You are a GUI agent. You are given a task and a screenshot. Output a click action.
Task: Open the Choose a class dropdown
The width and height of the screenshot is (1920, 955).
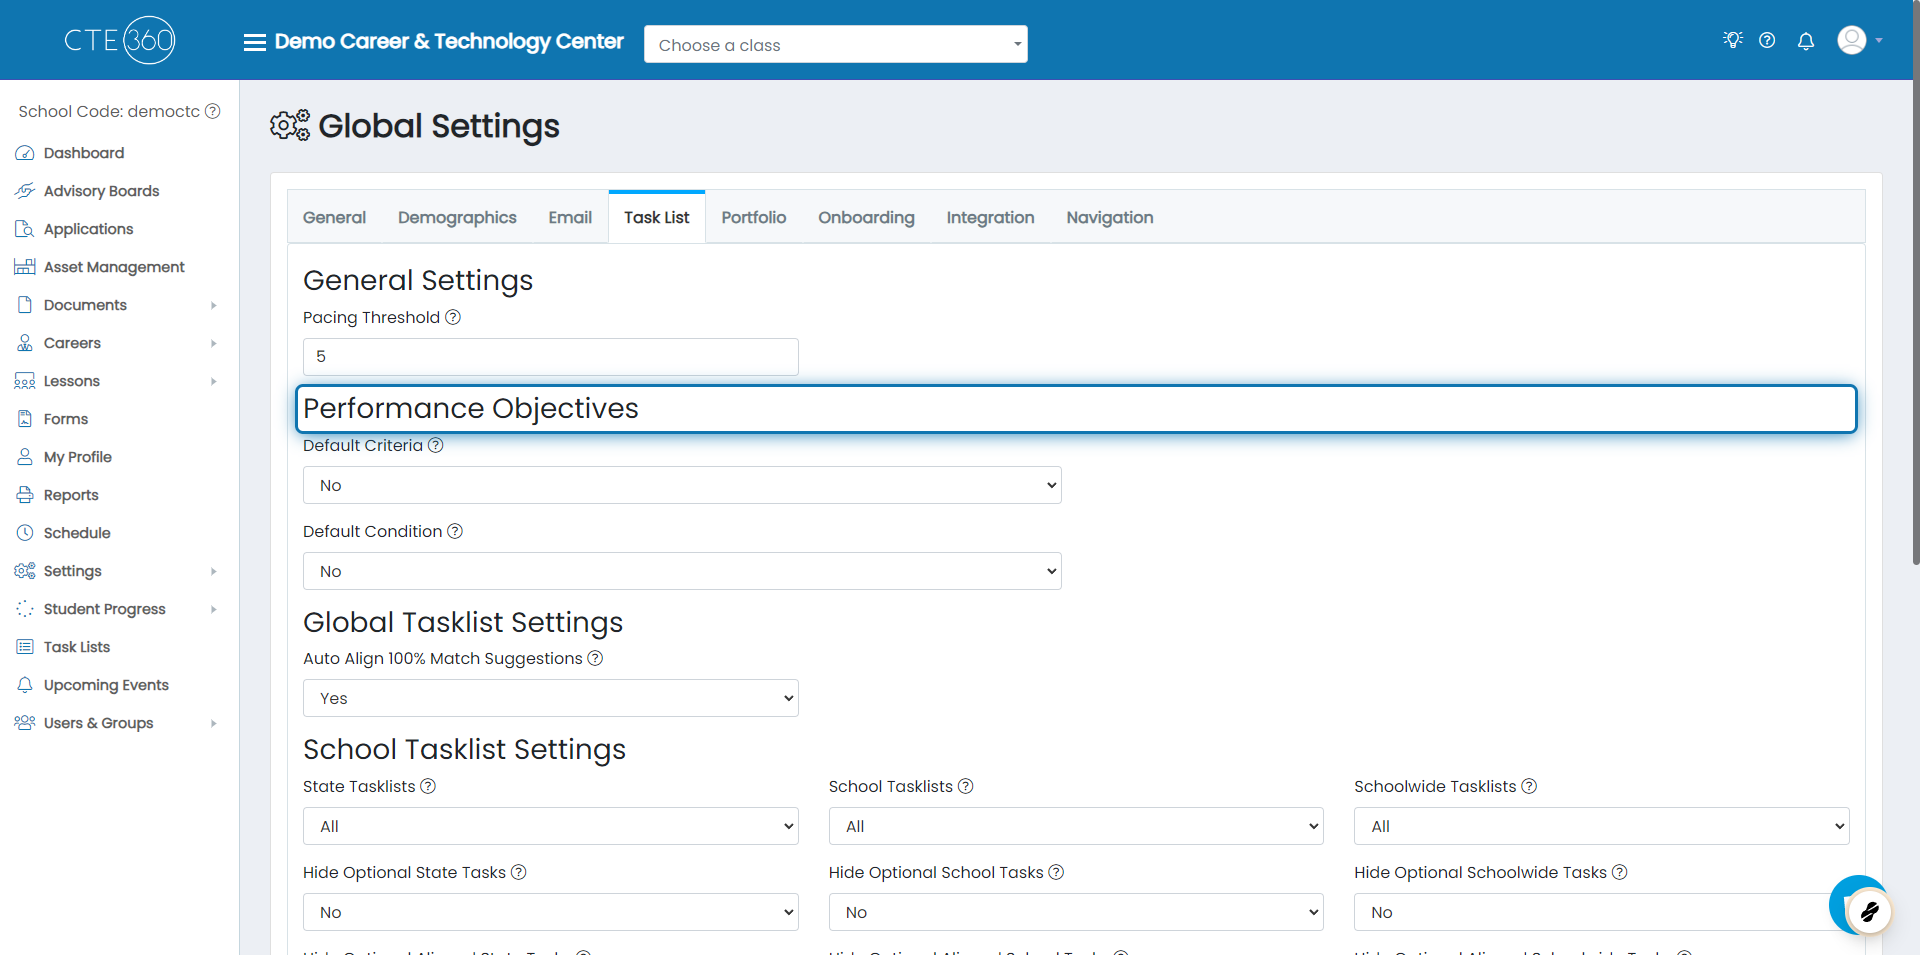coord(835,45)
